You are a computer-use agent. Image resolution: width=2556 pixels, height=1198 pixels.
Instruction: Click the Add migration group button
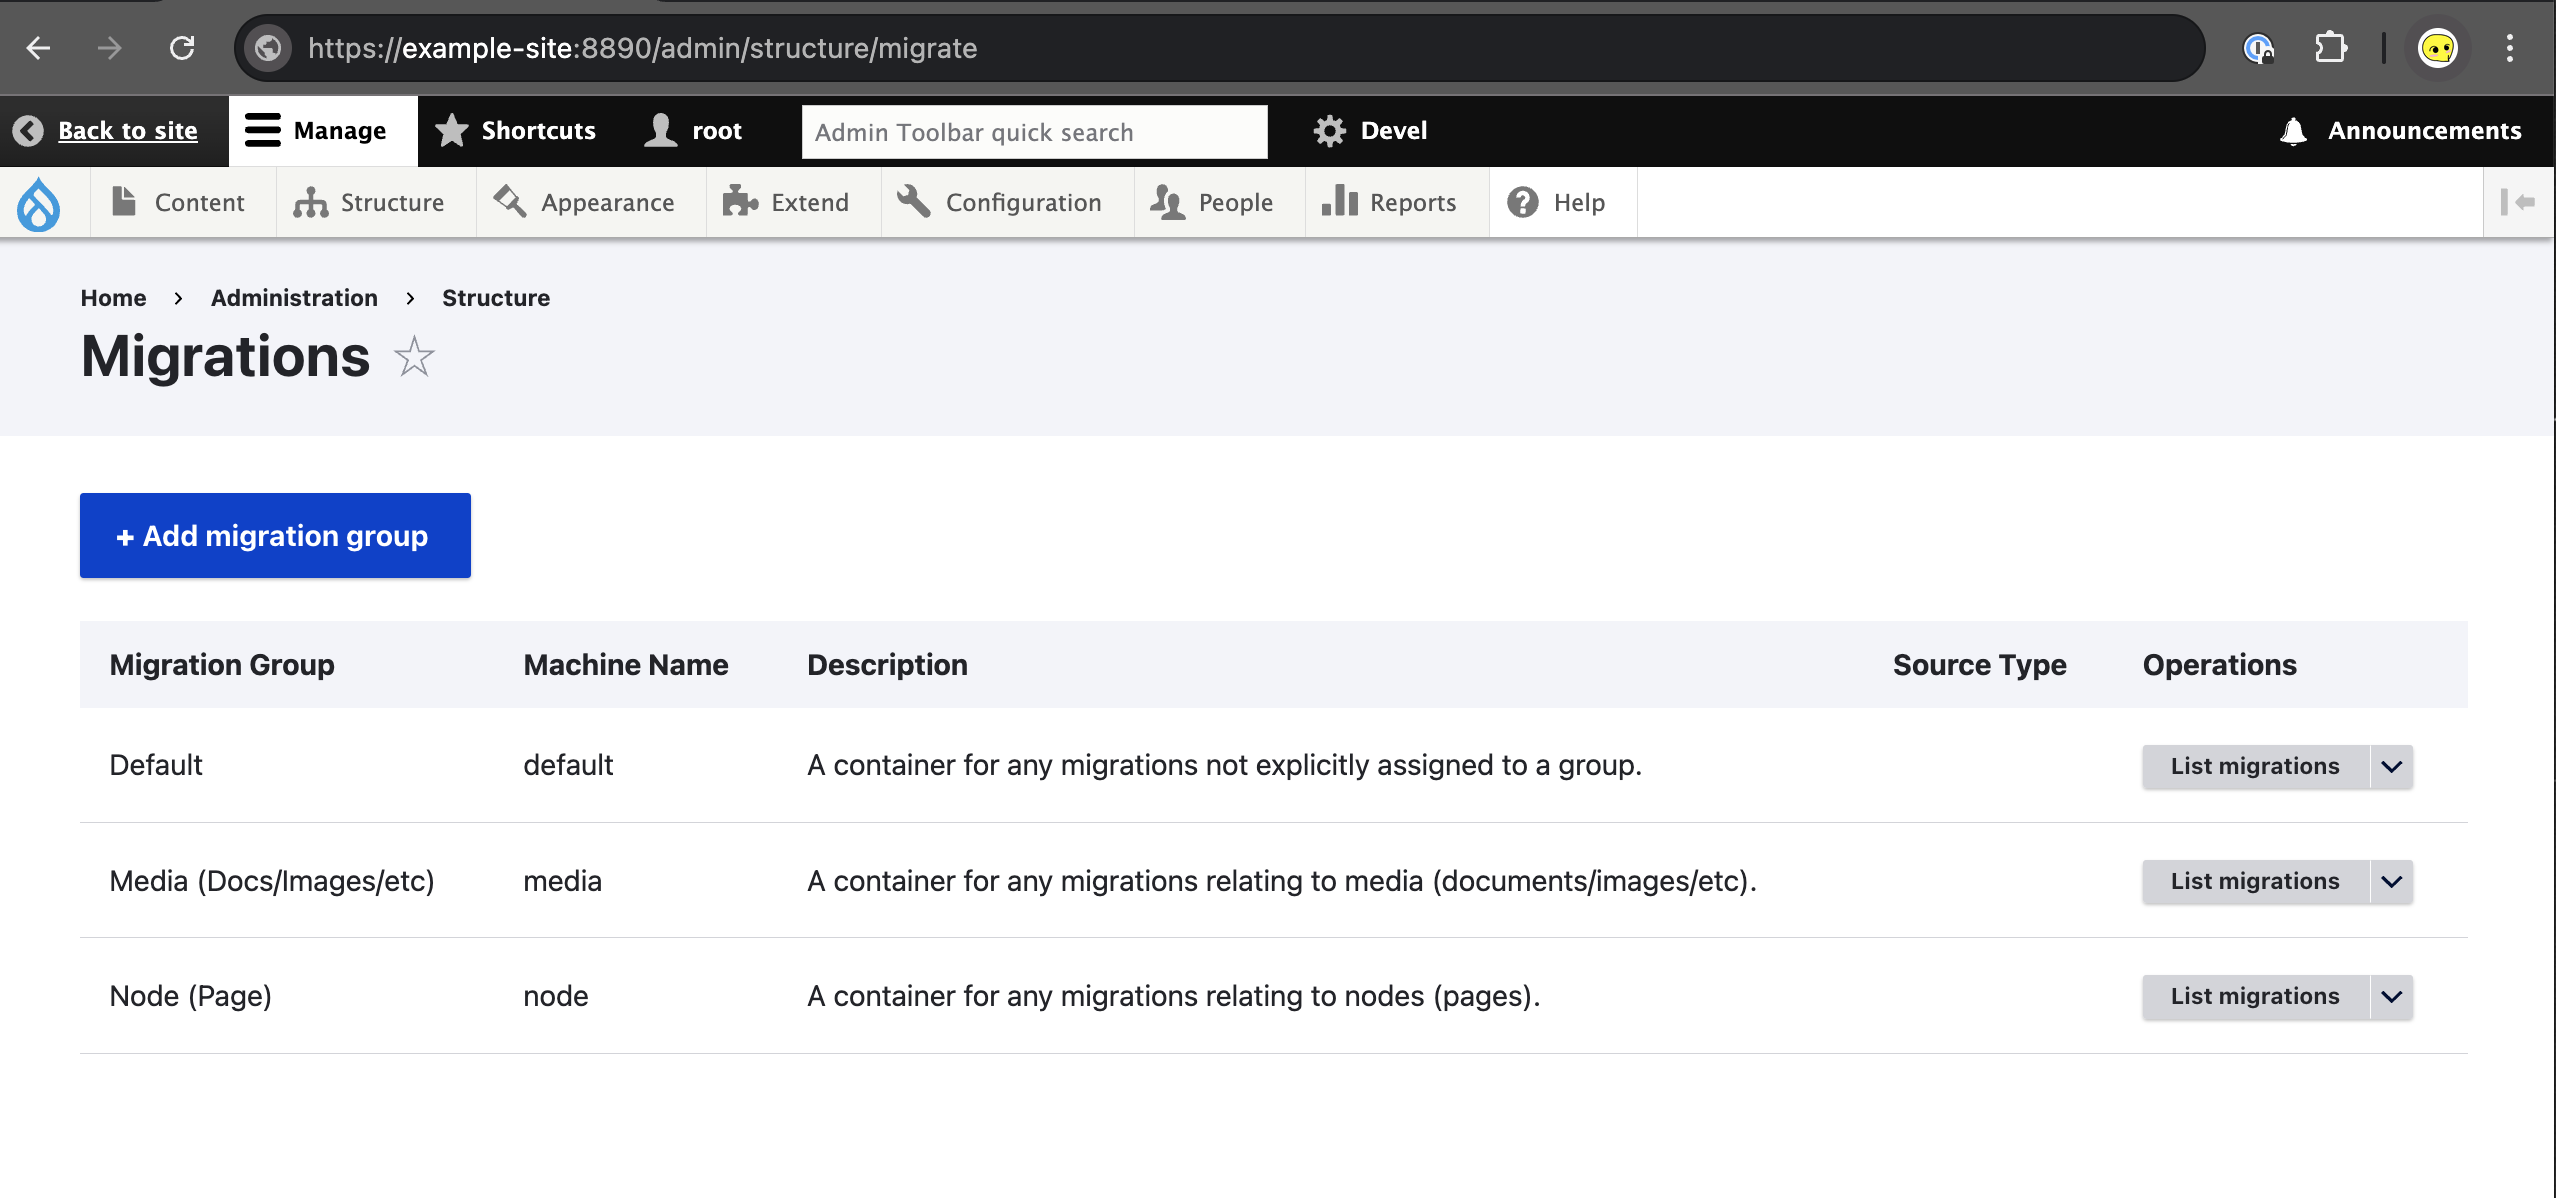click(275, 536)
